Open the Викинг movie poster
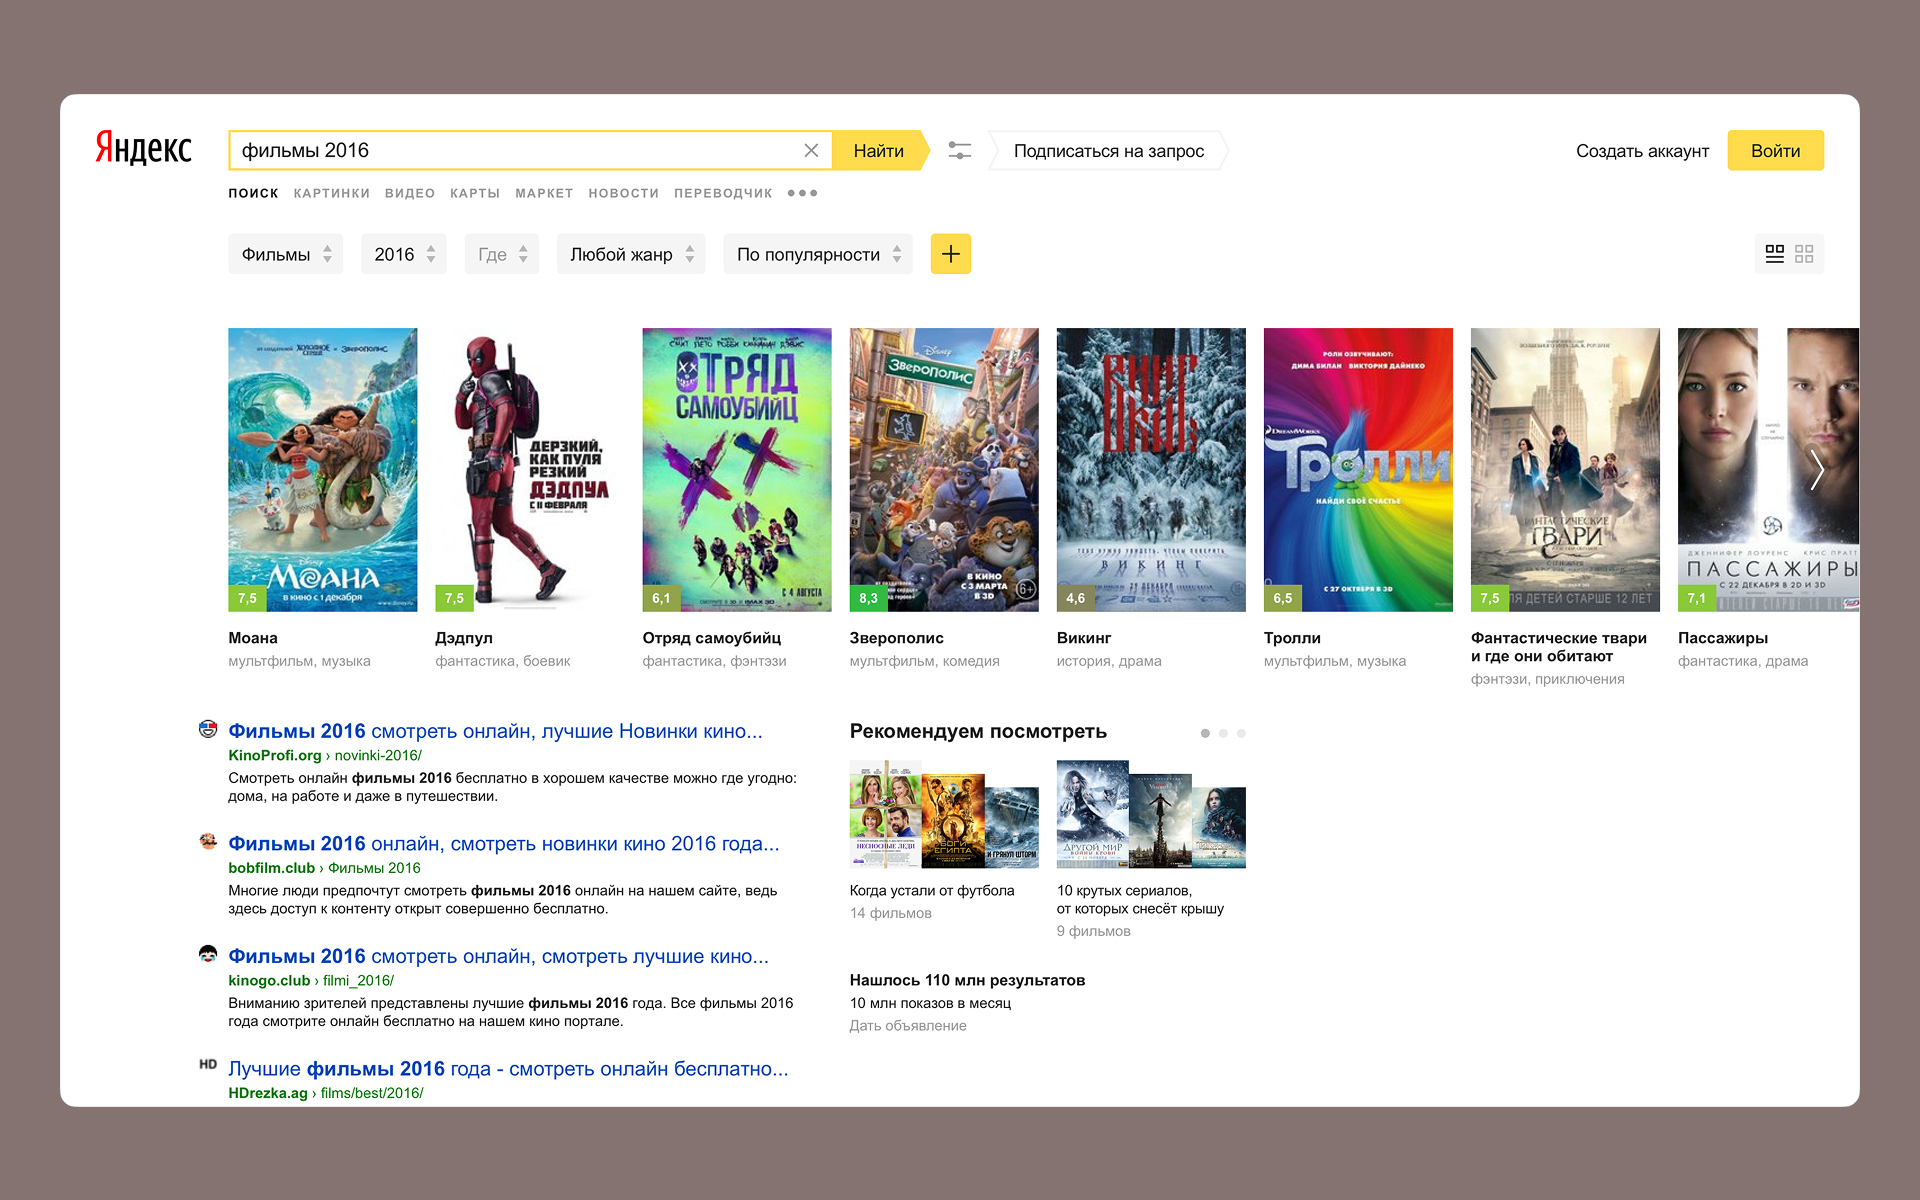The image size is (1920, 1200). coord(1151,470)
